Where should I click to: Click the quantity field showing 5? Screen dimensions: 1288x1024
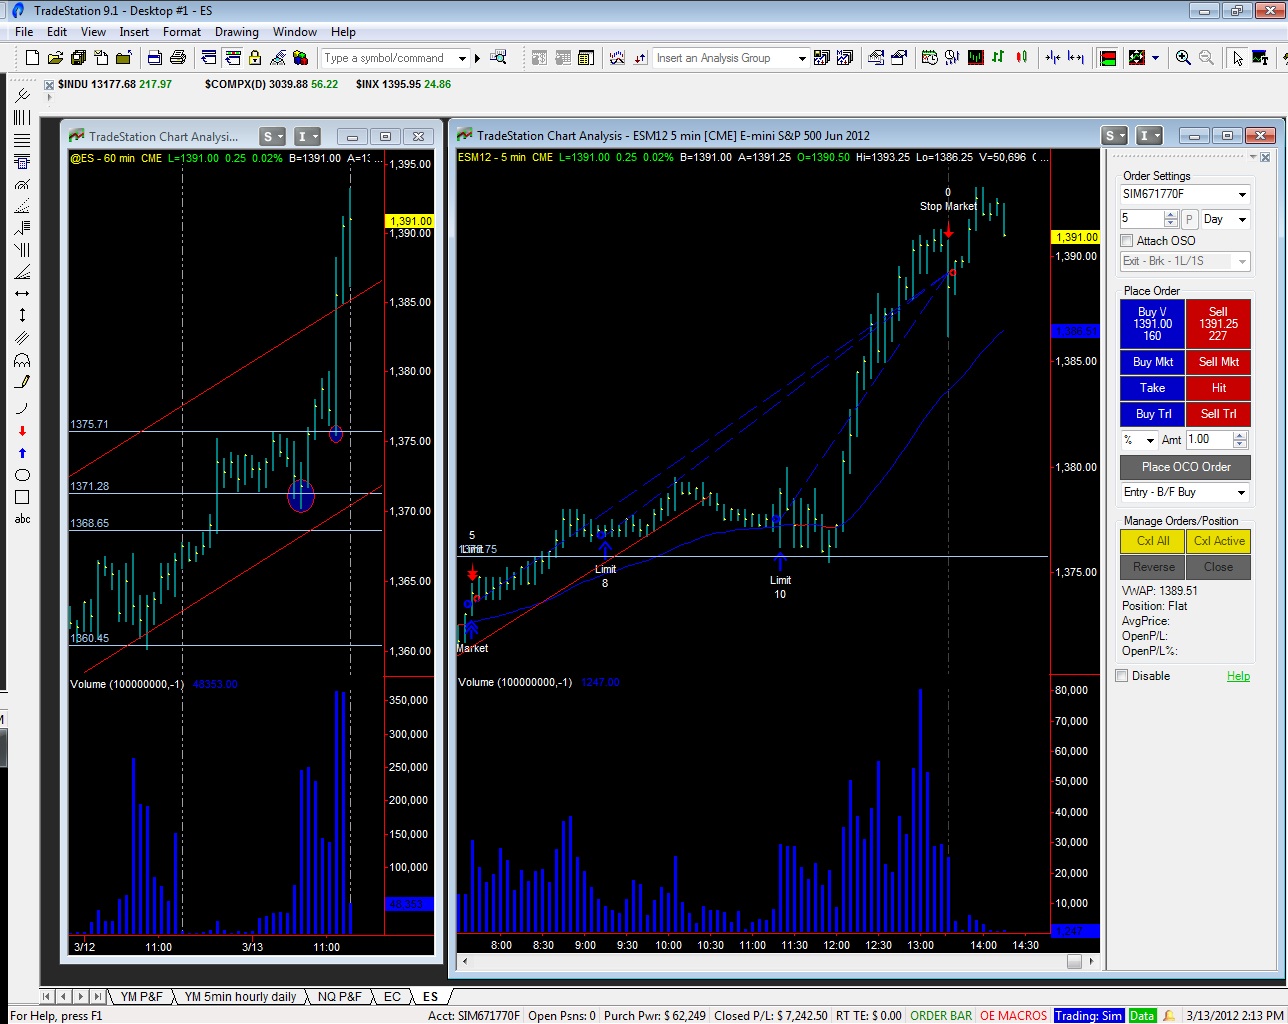1142,219
